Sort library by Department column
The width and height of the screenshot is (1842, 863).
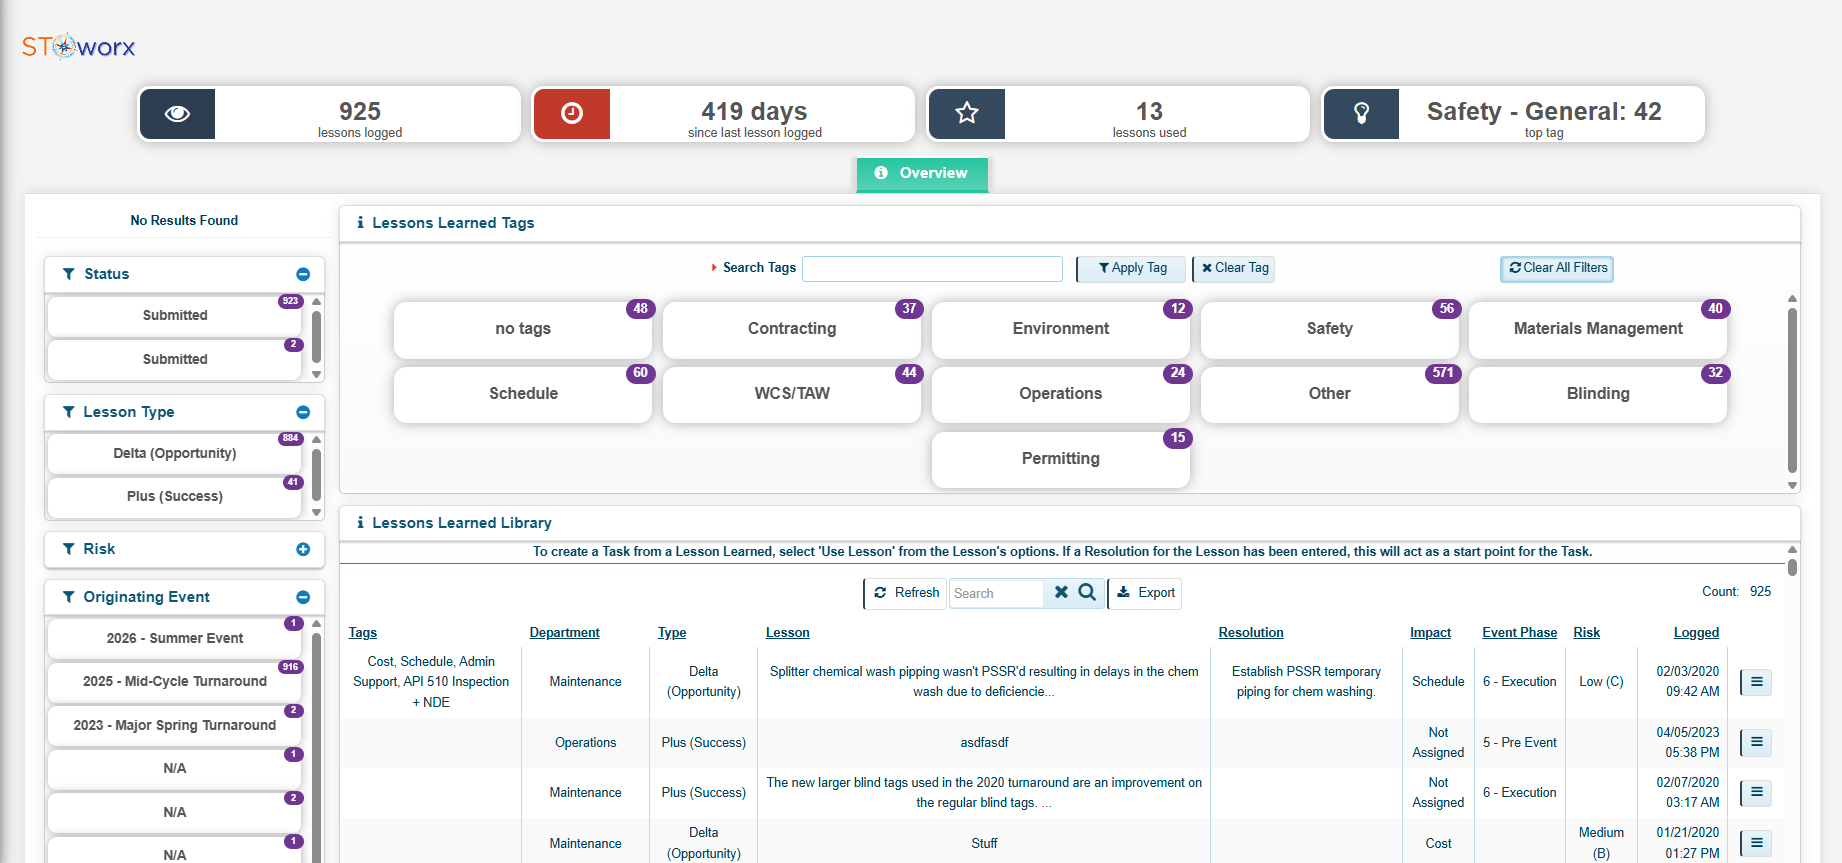pyautogui.click(x=565, y=633)
